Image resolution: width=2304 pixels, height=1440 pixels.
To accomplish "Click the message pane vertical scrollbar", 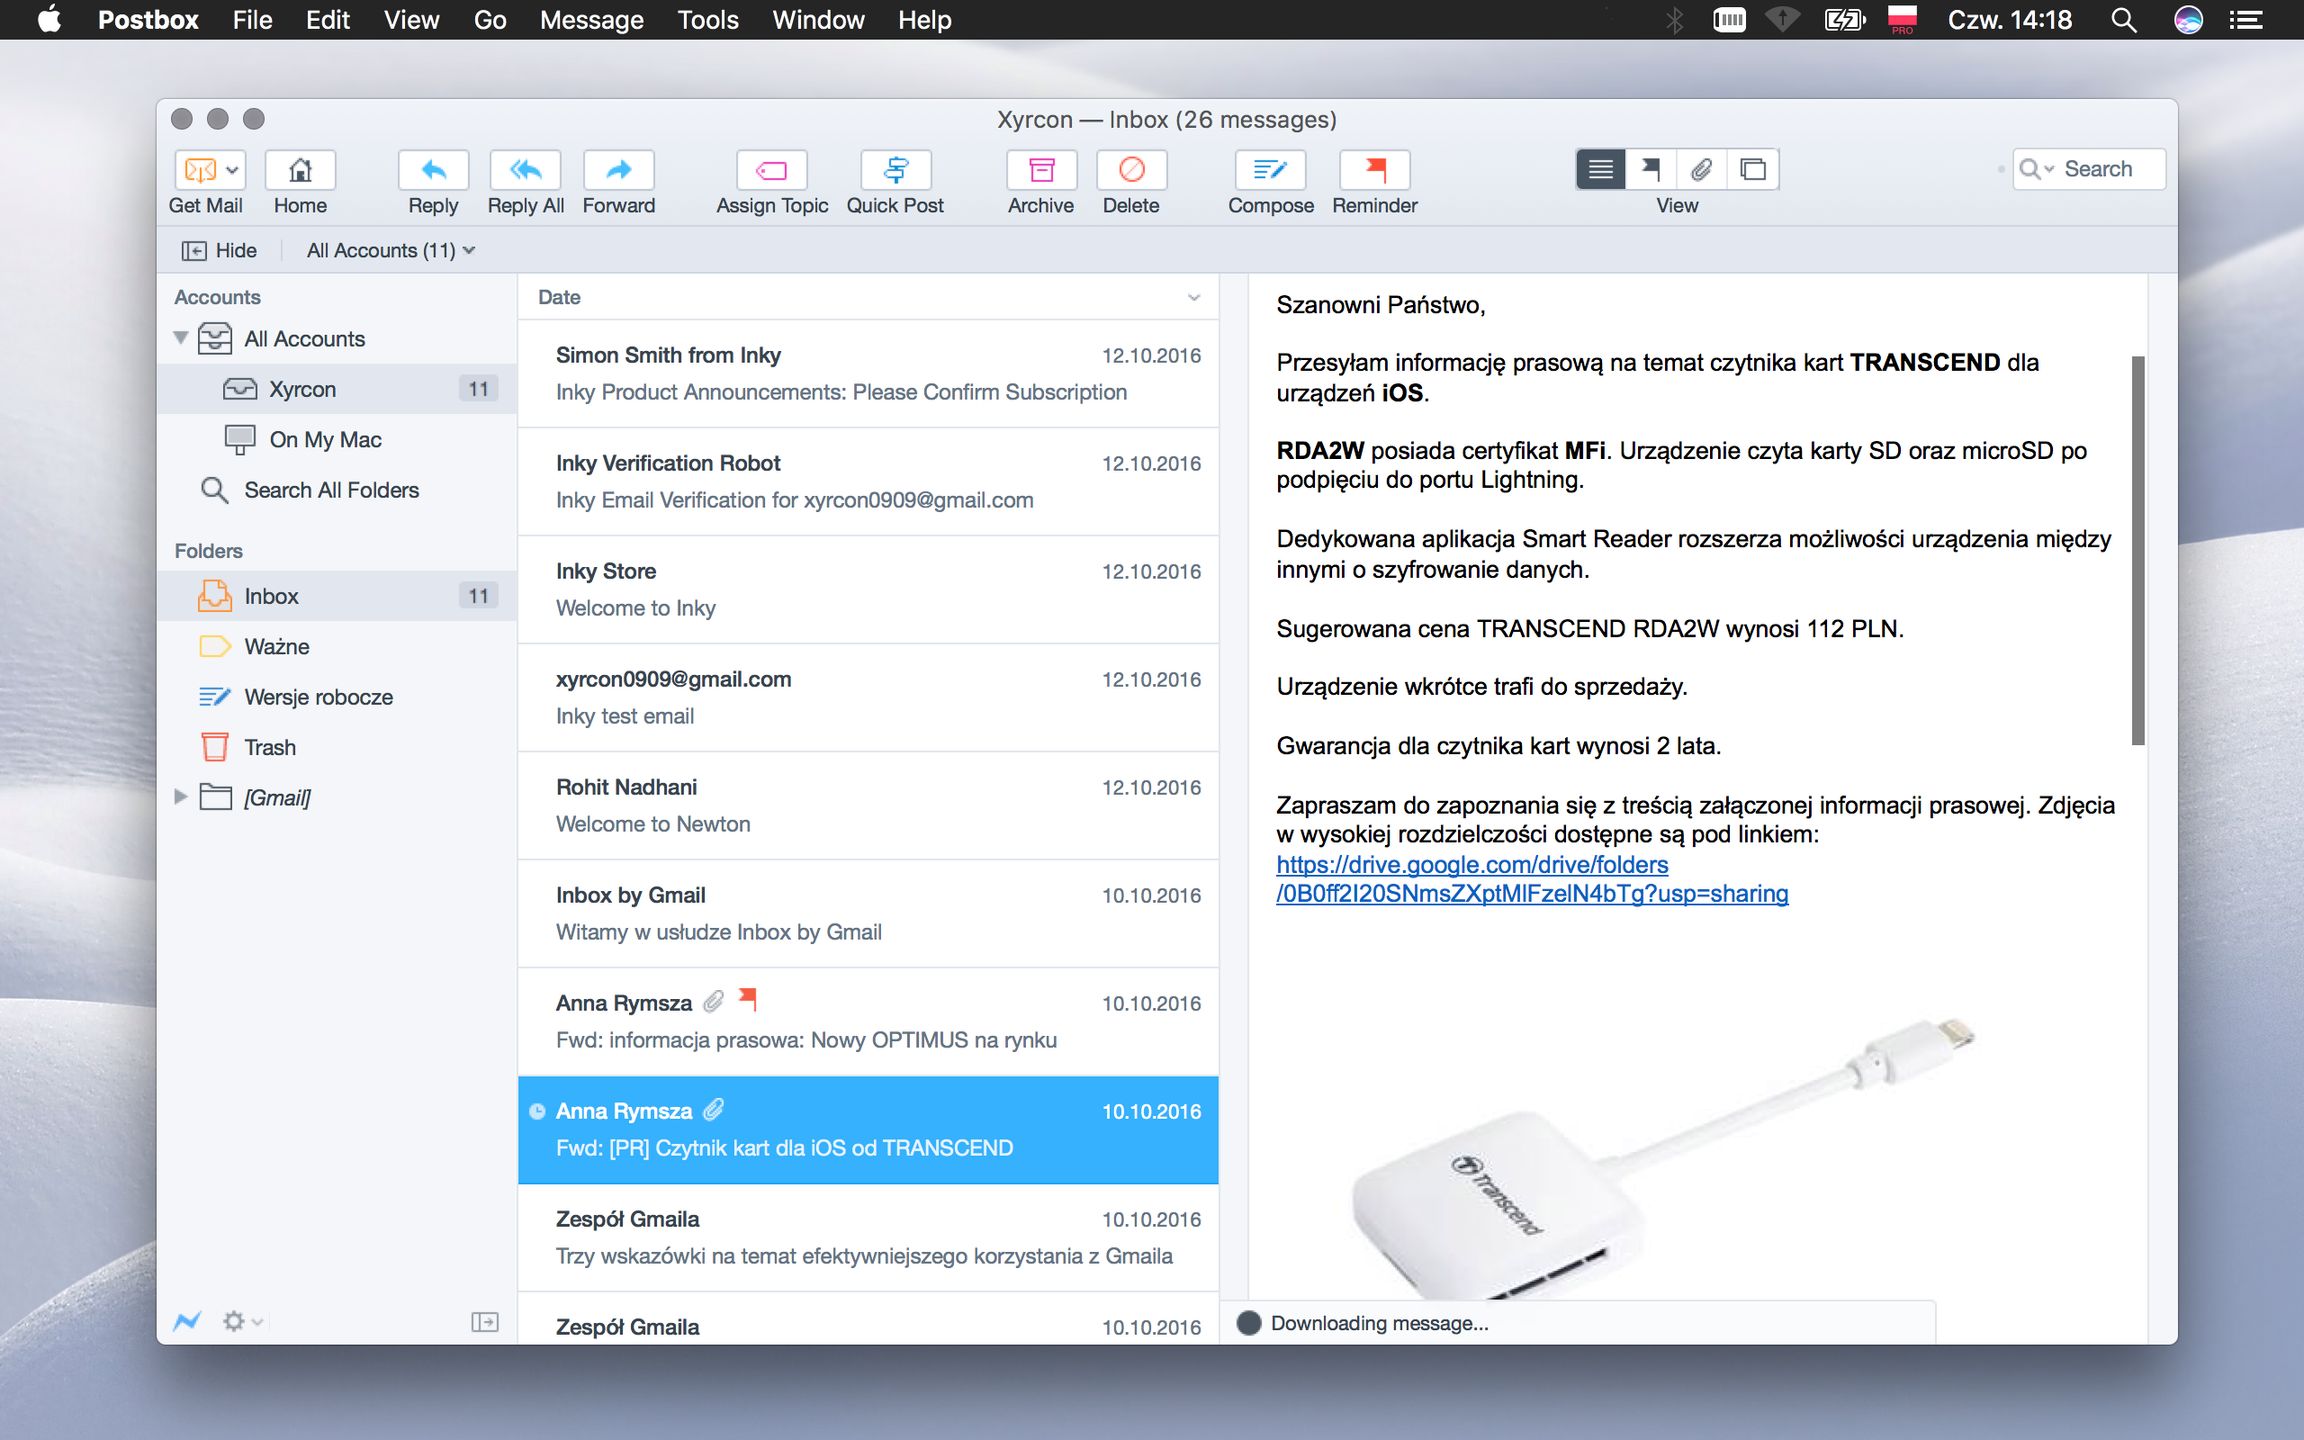I will pyautogui.click(x=2137, y=550).
